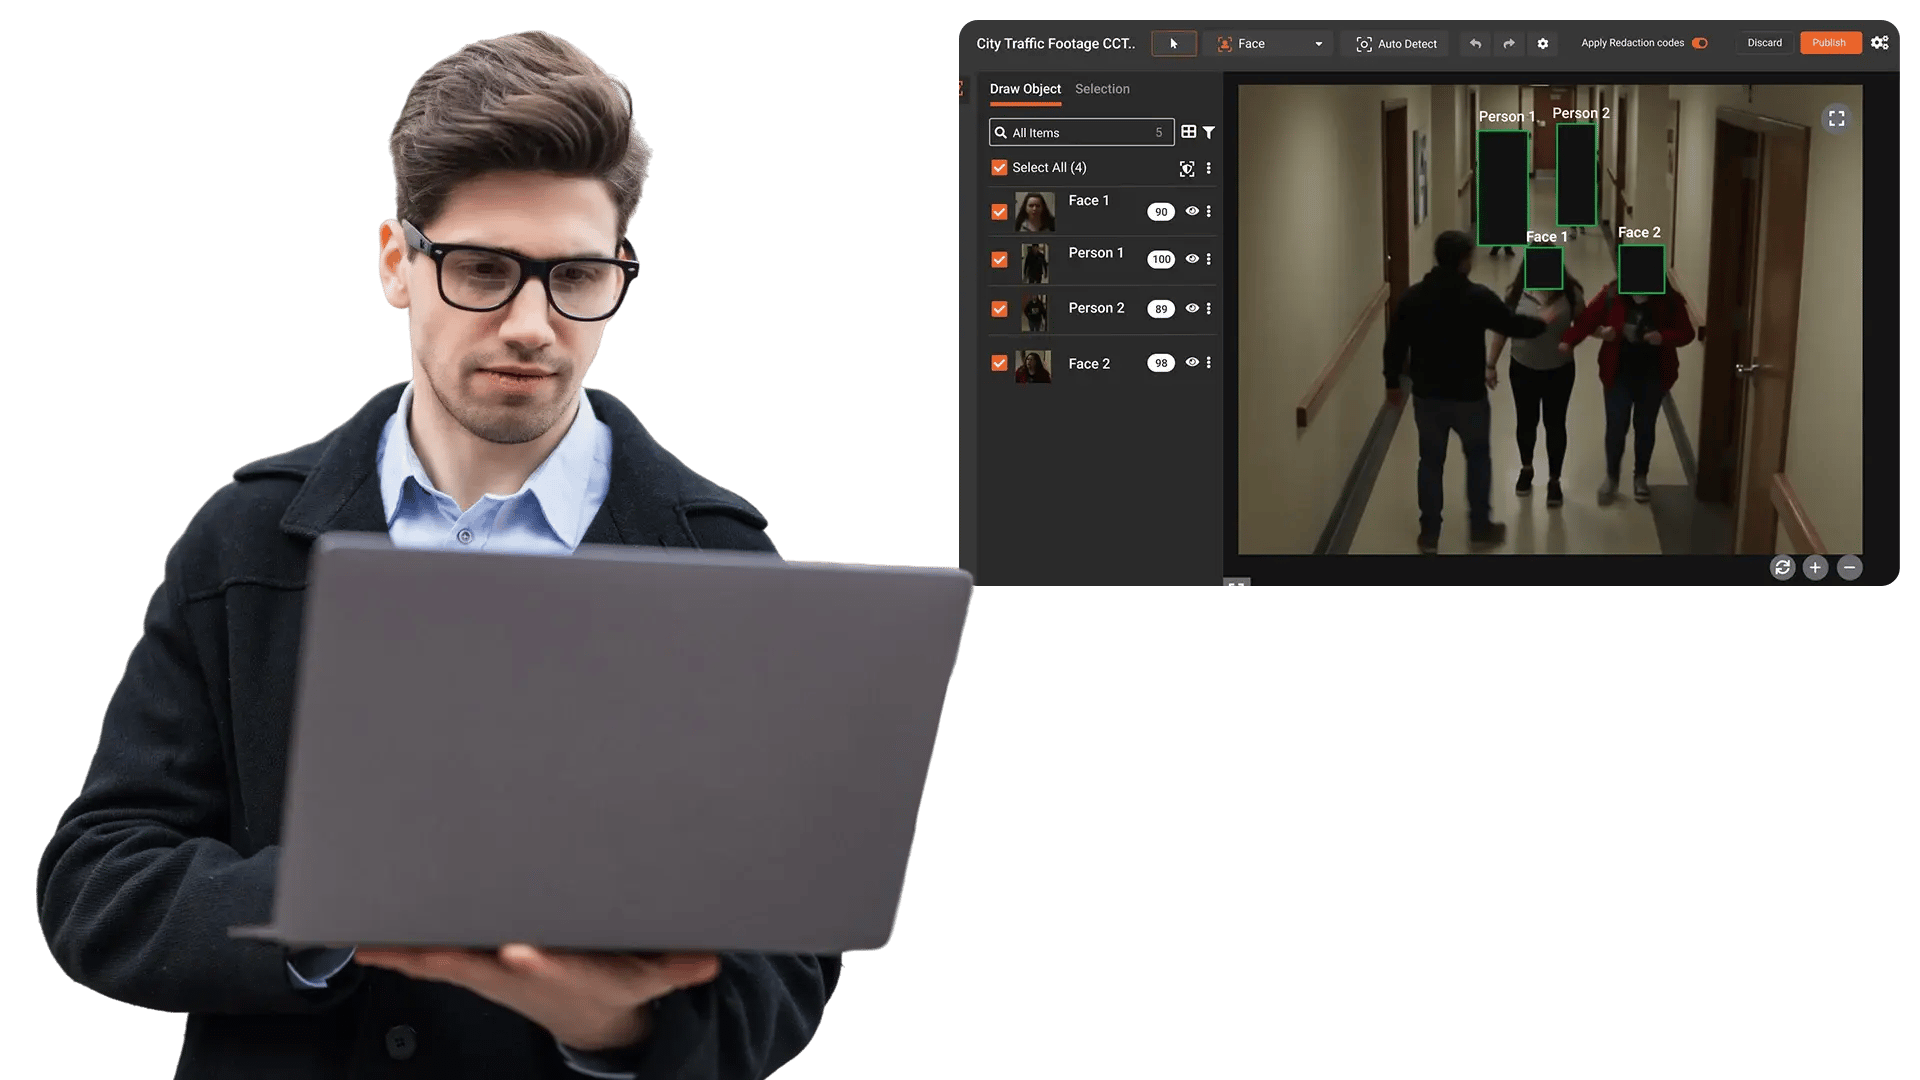Click the grid view icon beside All Items
Image resolution: width=1920 pixels, height=1080 pixels.
pos(1188,131)
